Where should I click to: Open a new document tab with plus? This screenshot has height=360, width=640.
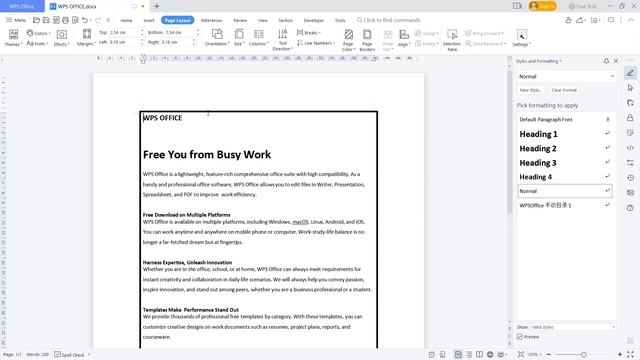157,6
